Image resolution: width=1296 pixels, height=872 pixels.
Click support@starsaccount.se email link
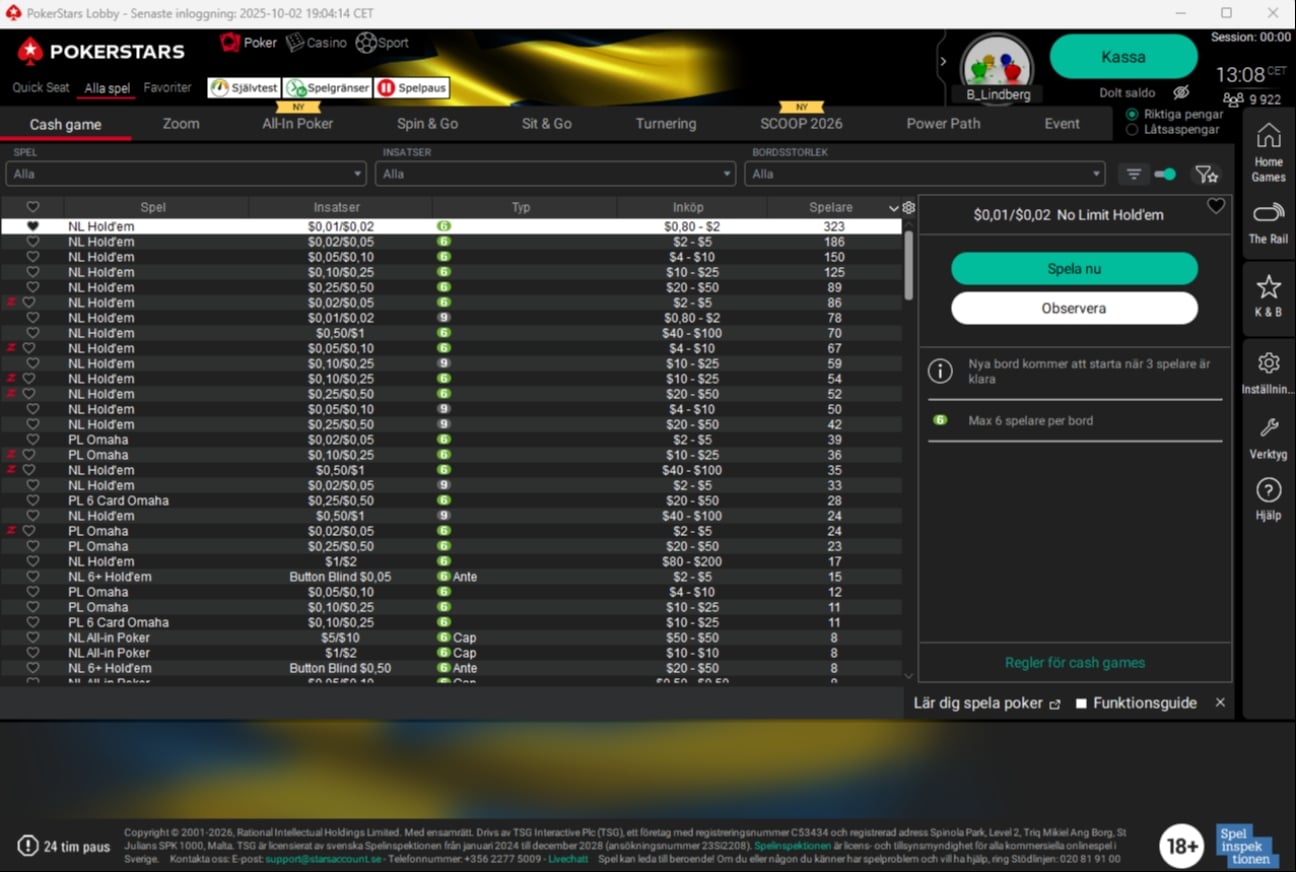(x=323, y=859)
